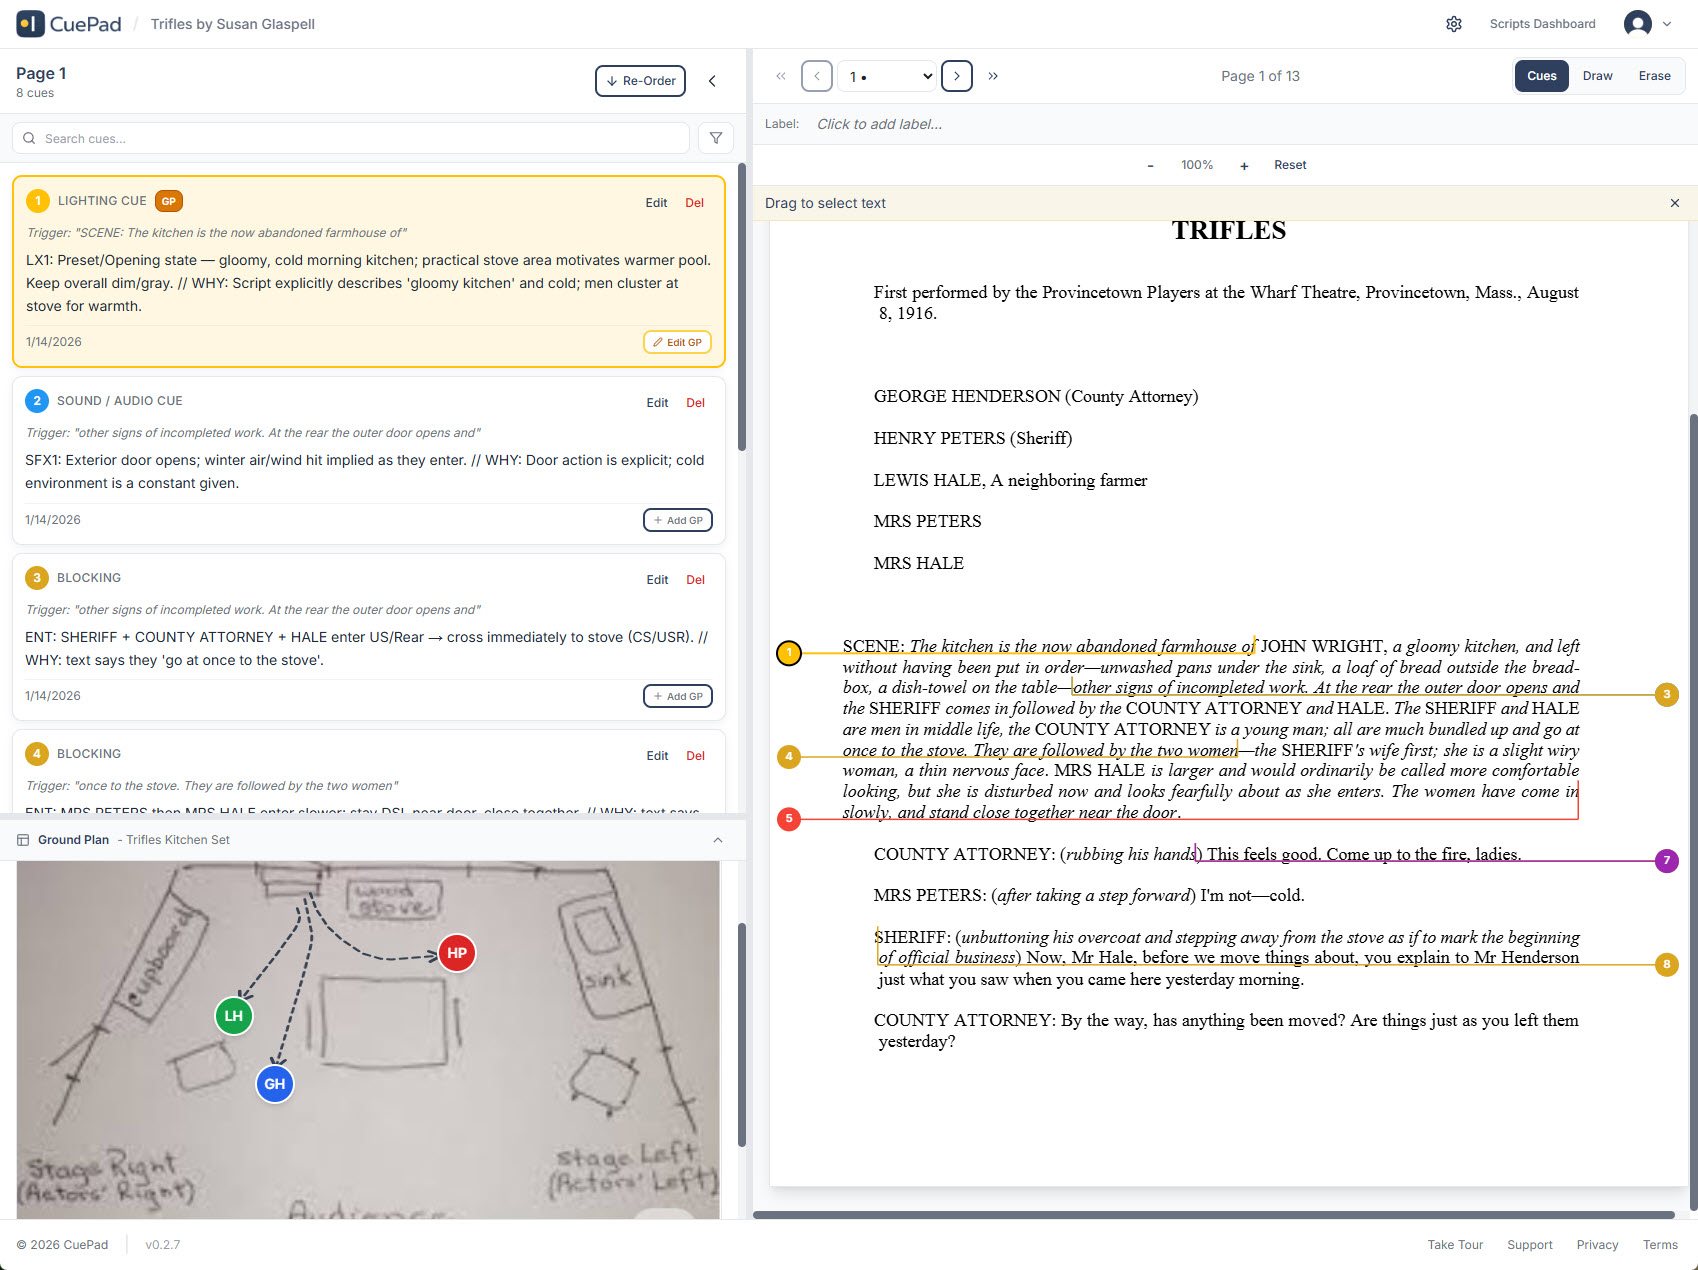This screenshot has height=1270, width=1698.
Task: Jump to the last page double-chevron
Action: tap(993, 75)
